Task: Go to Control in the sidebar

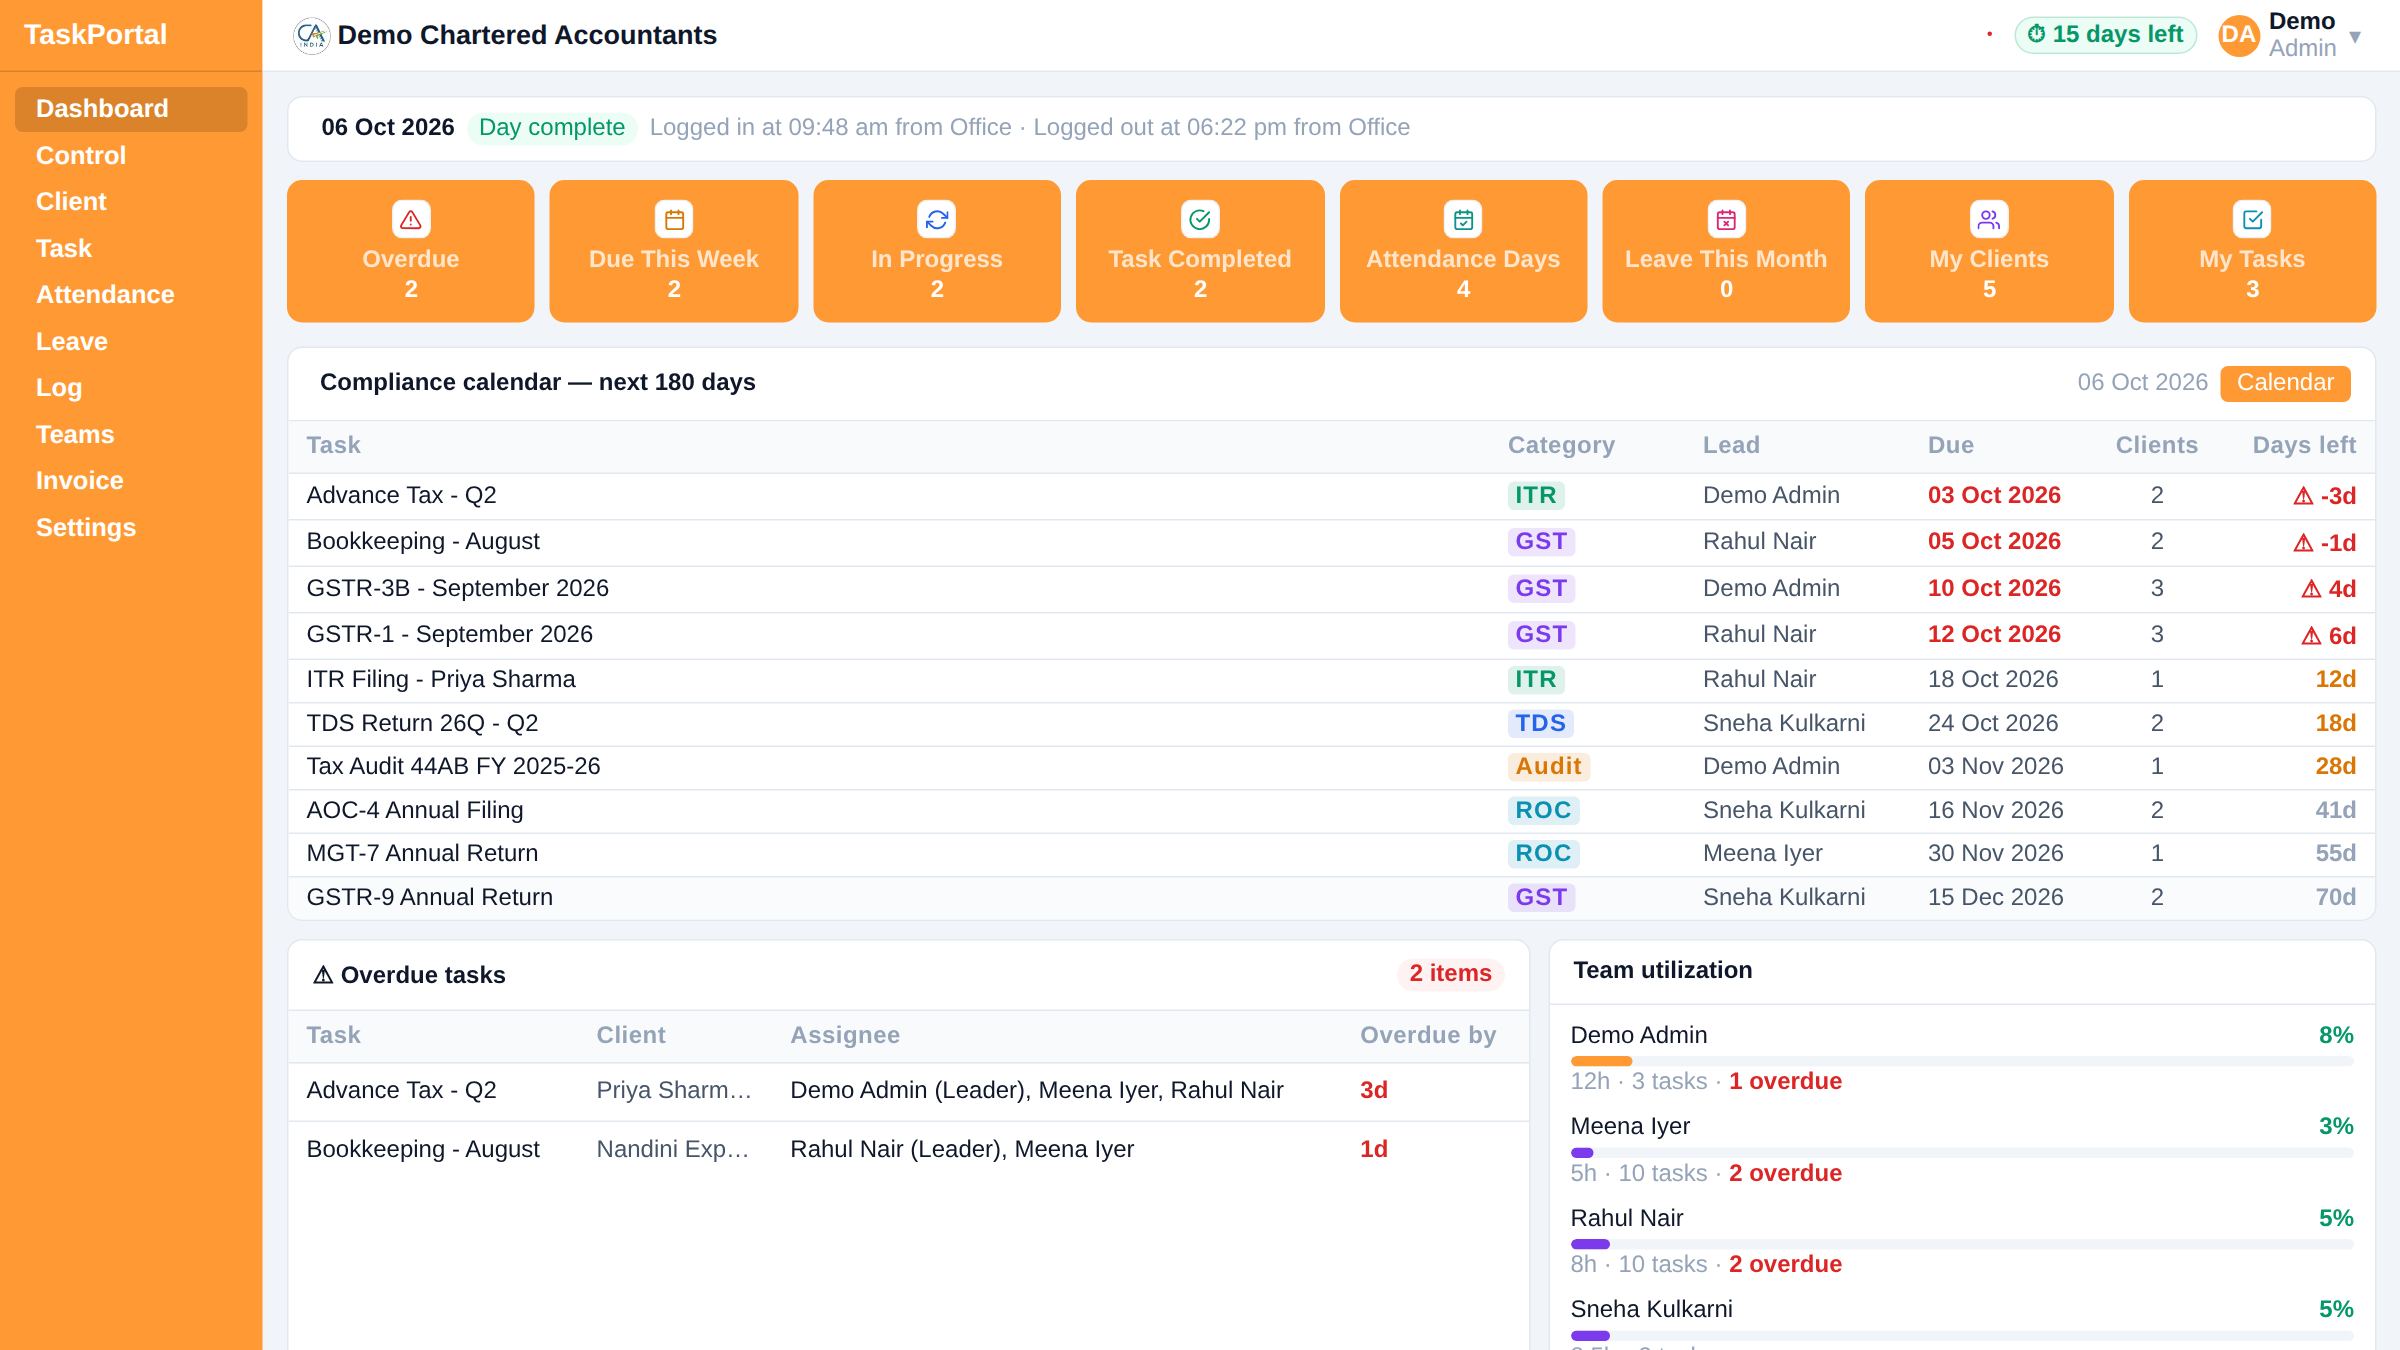Action: coord(131,156)
